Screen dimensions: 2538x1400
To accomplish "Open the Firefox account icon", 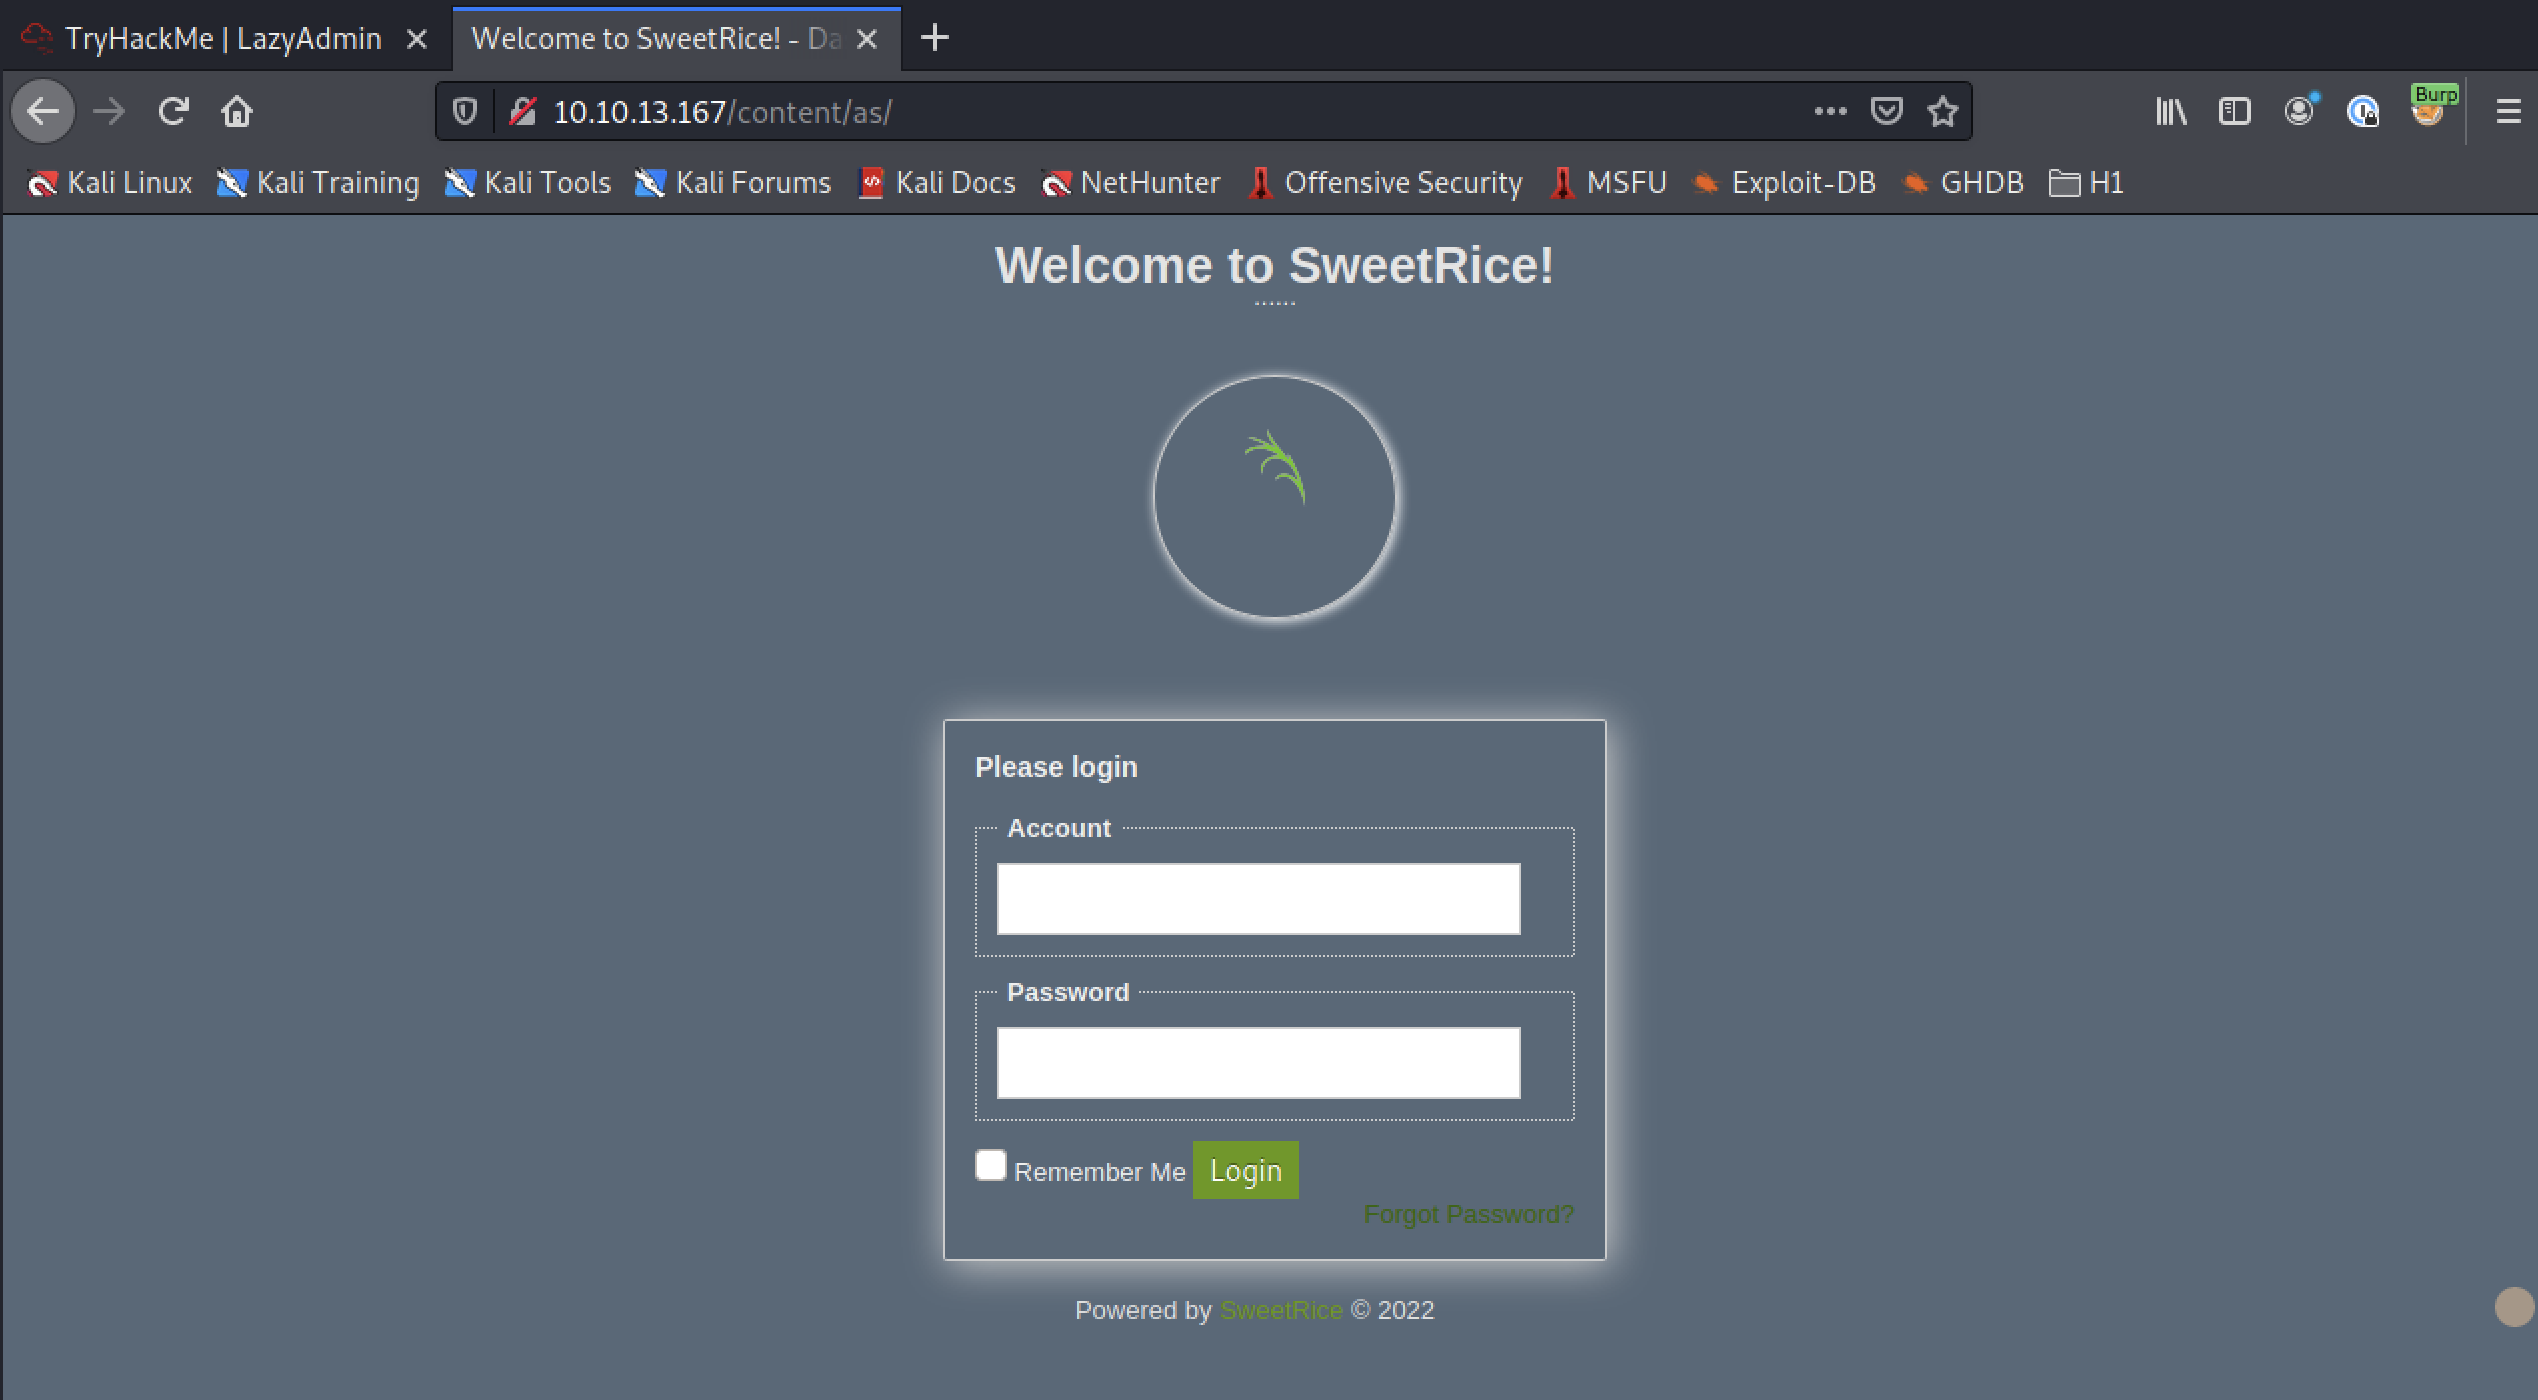I will [x=2299, y=110].
